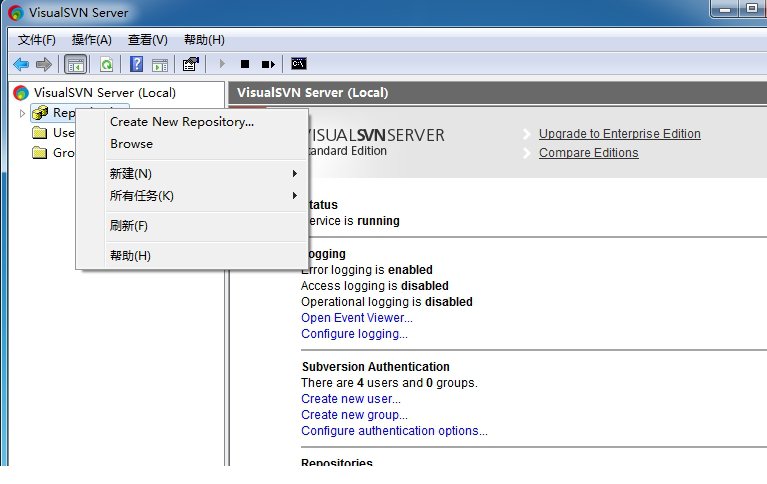767x484 pixels.
Task: Open Event Viewer... link
Action: click(357, 318)
